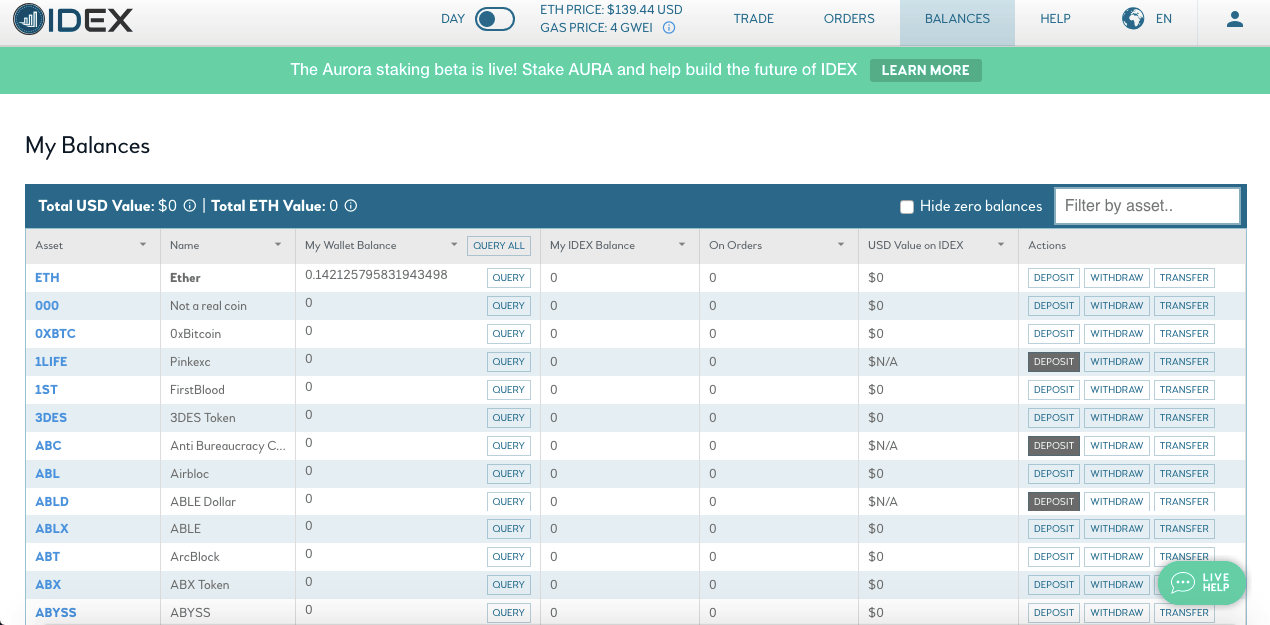Open the ETH asset link

(47, 278)
